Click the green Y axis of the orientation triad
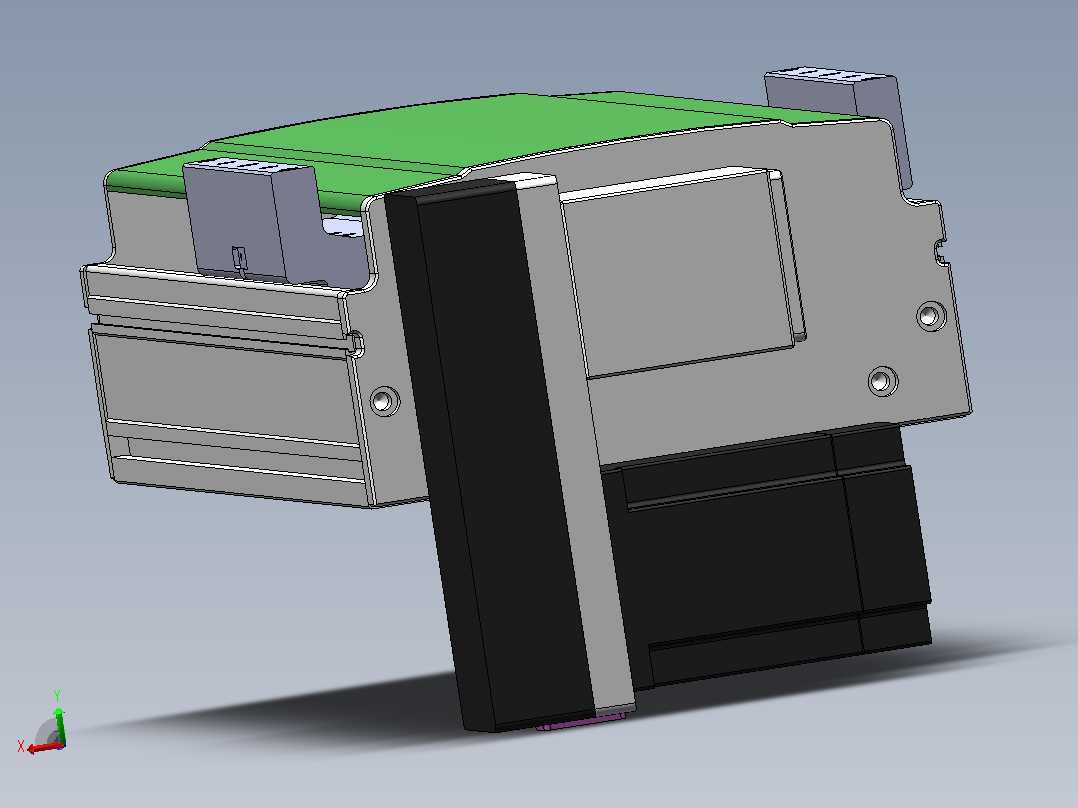1078x808 pixels. point(60,725)
